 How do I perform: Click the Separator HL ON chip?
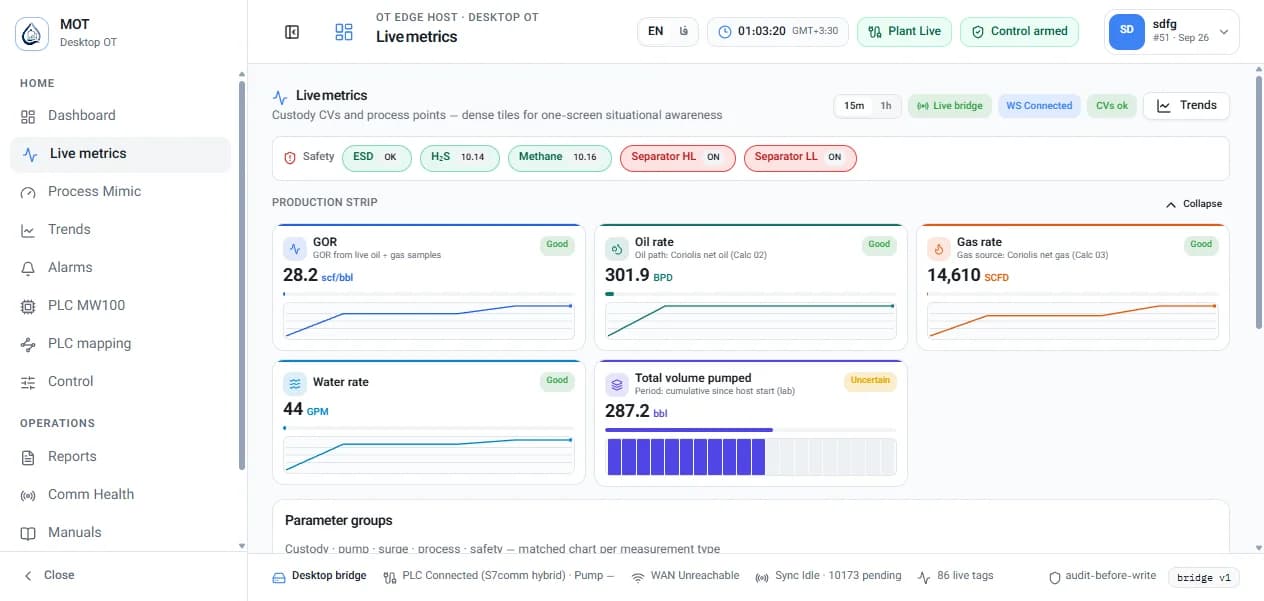677,158
